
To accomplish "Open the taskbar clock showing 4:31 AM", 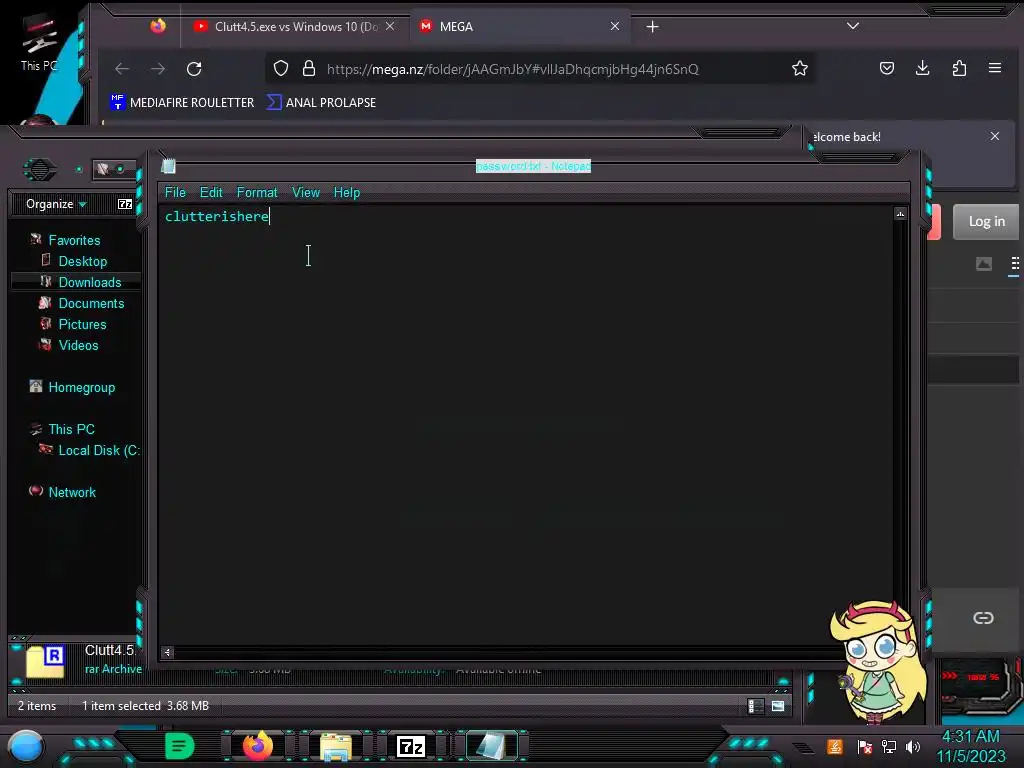I will point(971,746).
